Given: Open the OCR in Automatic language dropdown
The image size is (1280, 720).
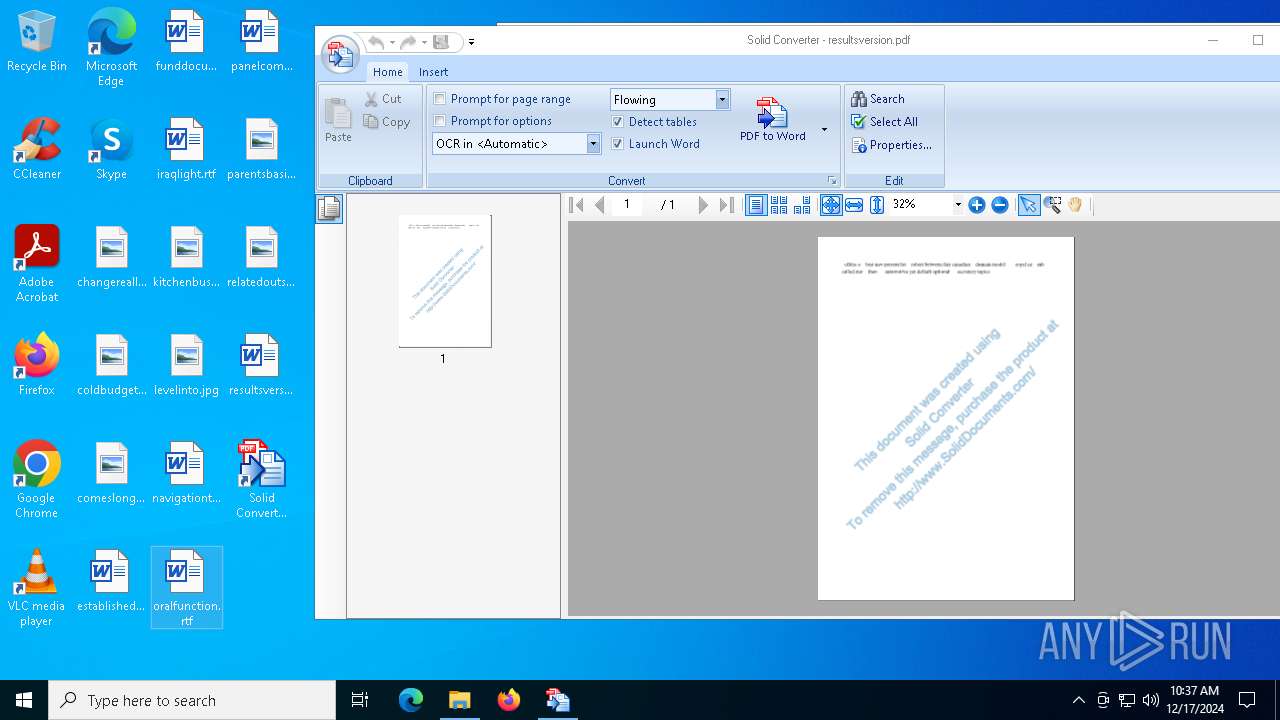Looking at the screenshot, I should click(x=593, y=144).
